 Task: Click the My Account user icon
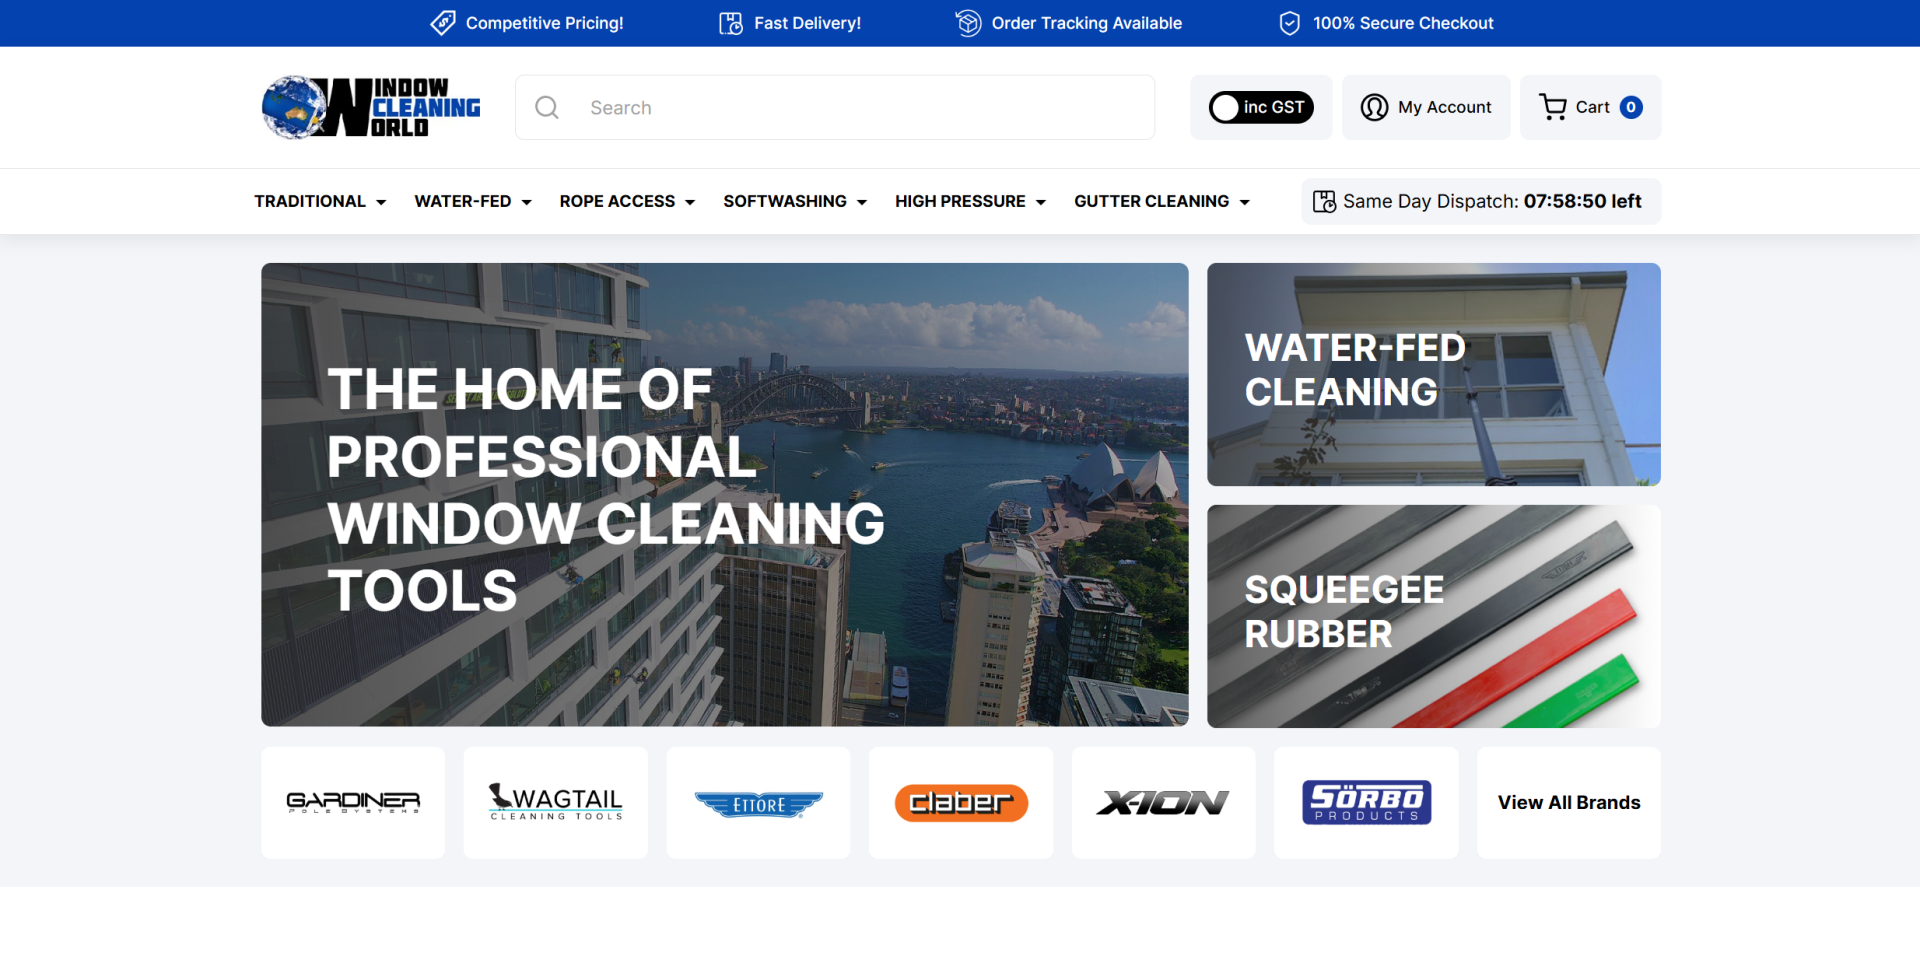pos(1374,107)
